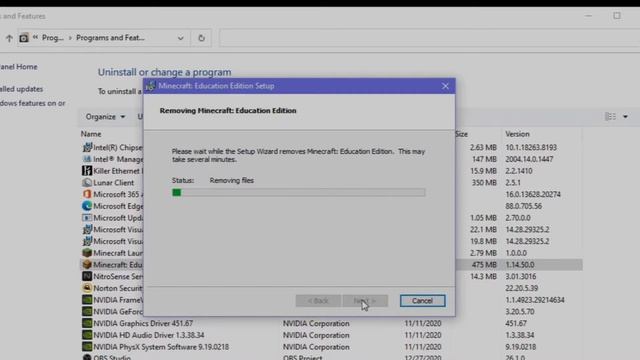Click the Minecraft: Education Edition list icon

tap(87, 264)
